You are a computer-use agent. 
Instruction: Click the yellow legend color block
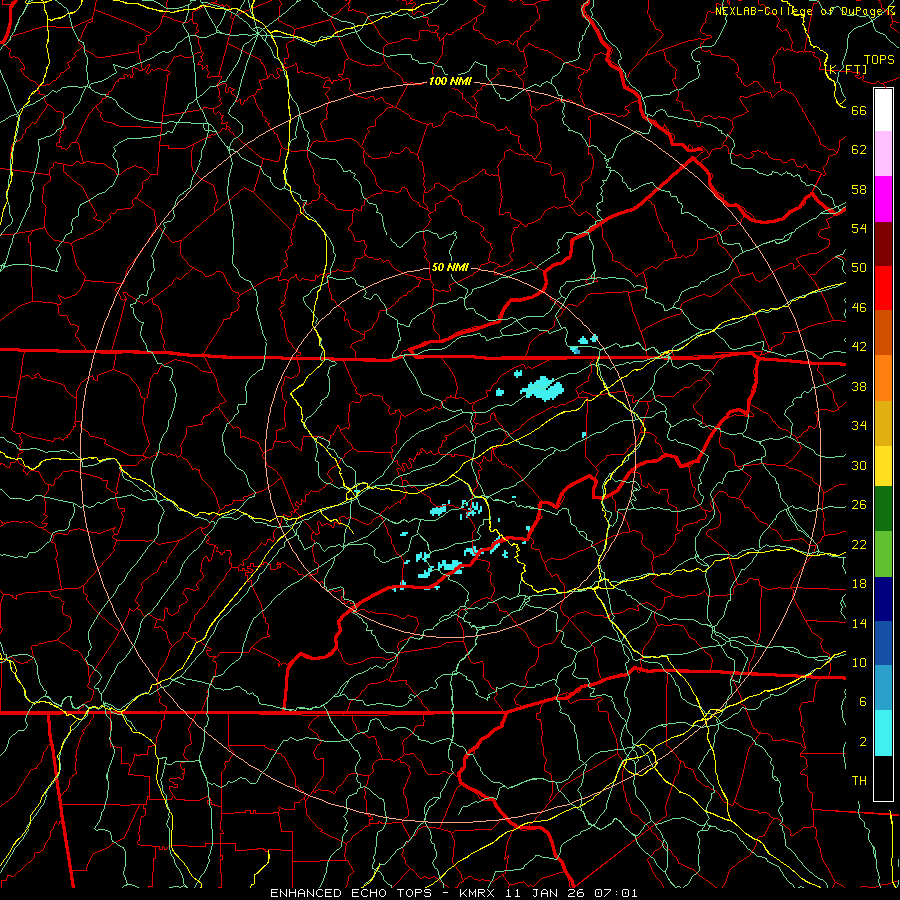coord(883,466)
